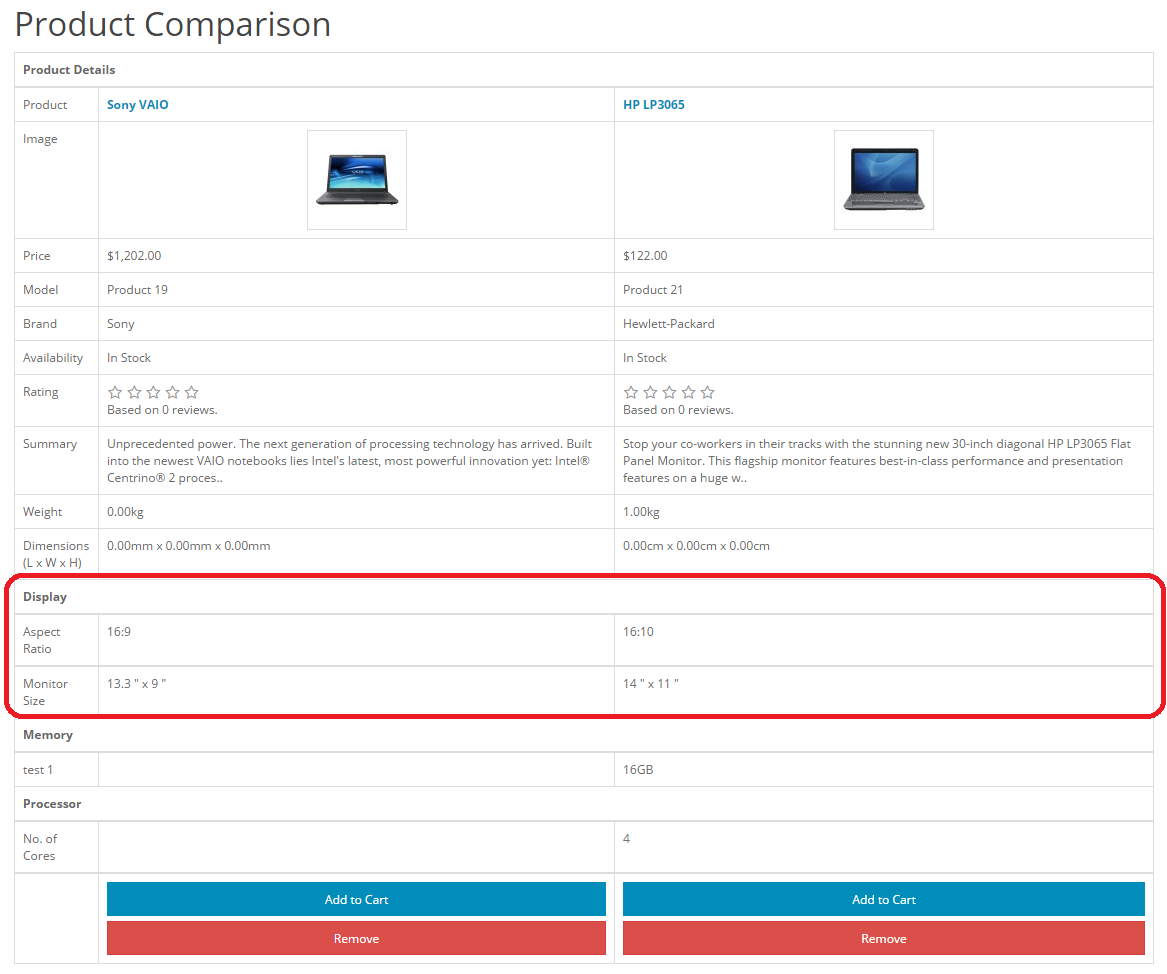1167x974 pixels.
Task: Remove HP LP3065 from comparison
Action: coord(883,938)
